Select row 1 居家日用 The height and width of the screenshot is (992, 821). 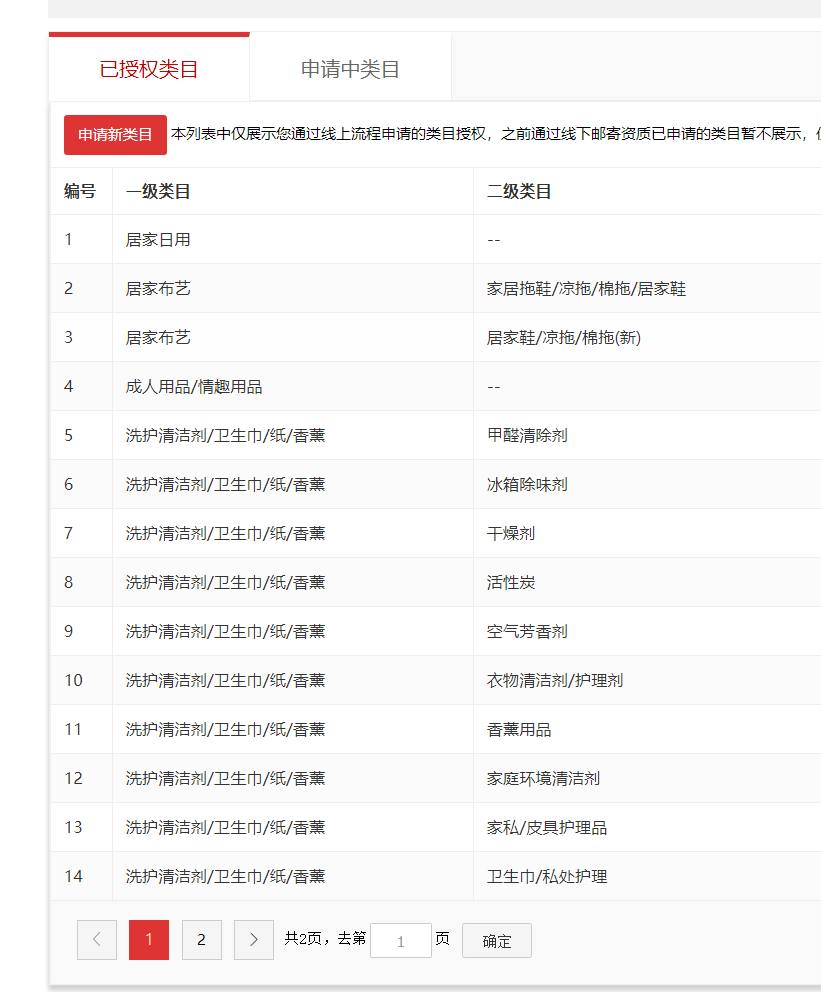[158, 240]
